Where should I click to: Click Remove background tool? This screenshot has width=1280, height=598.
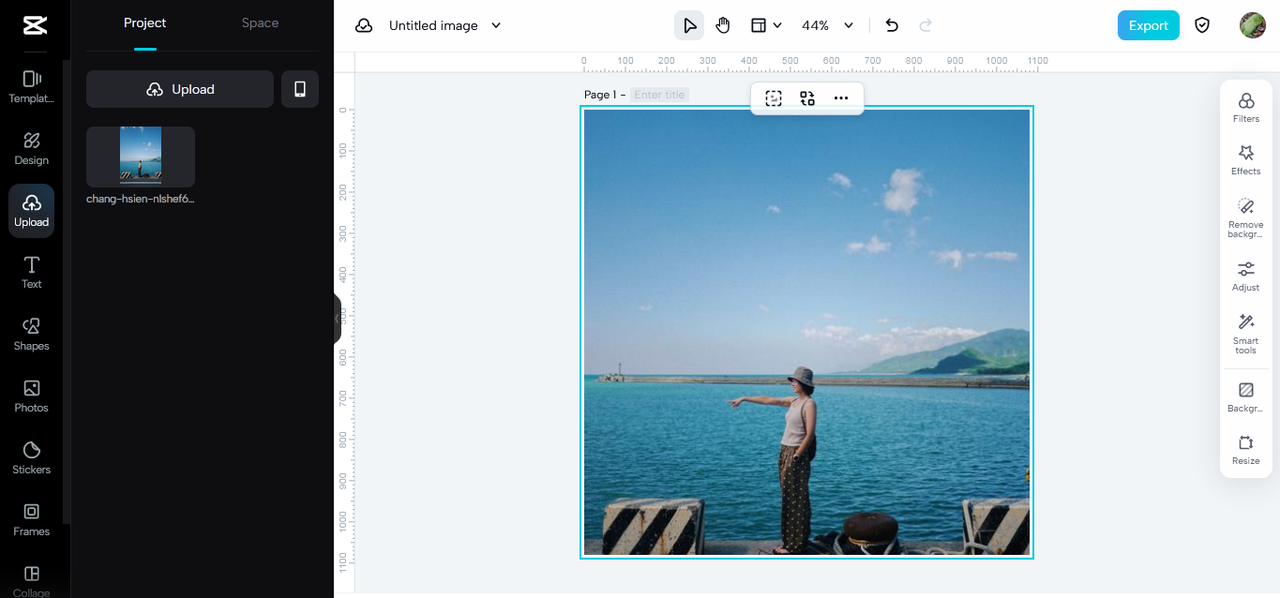[1246, 216]
